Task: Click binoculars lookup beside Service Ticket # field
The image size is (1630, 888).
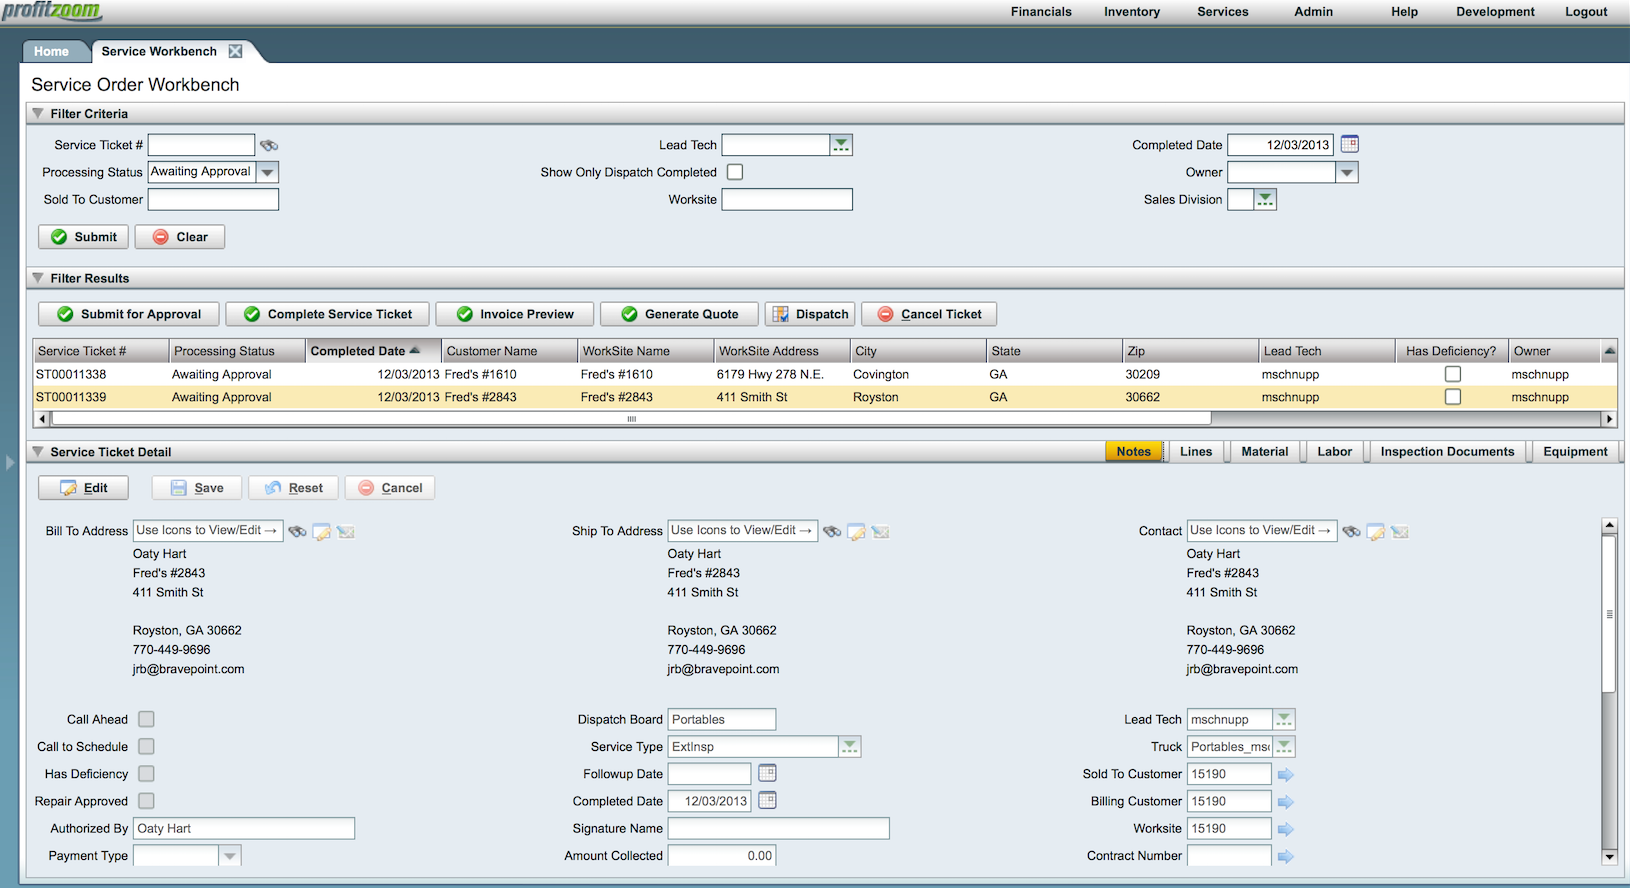Action: click(269, 145)
